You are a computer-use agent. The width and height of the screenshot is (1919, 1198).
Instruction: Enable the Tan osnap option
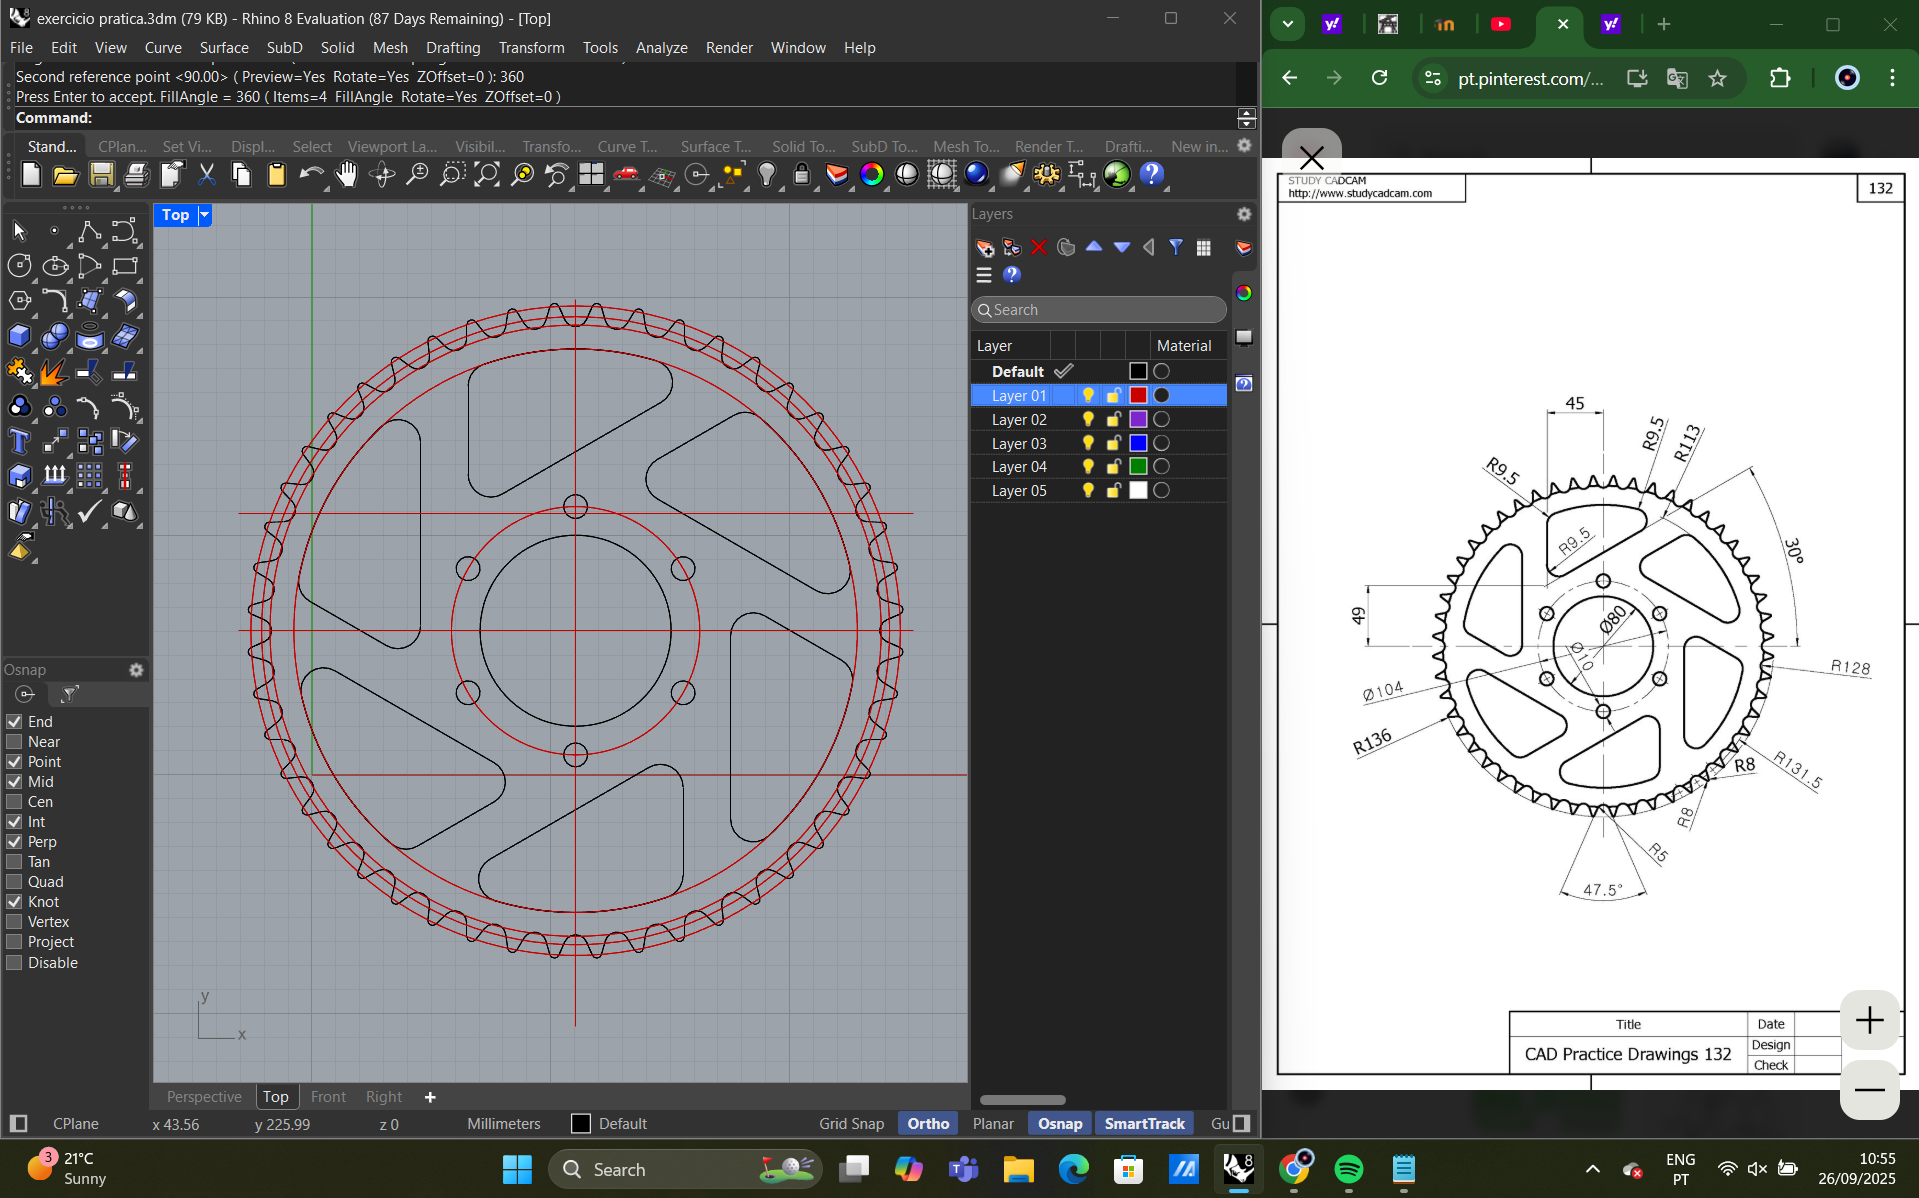click(x=14, y=862)
